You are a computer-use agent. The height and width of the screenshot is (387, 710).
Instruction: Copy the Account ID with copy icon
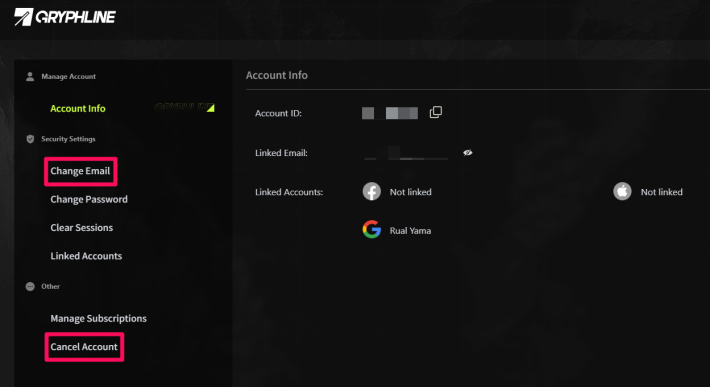436,112
